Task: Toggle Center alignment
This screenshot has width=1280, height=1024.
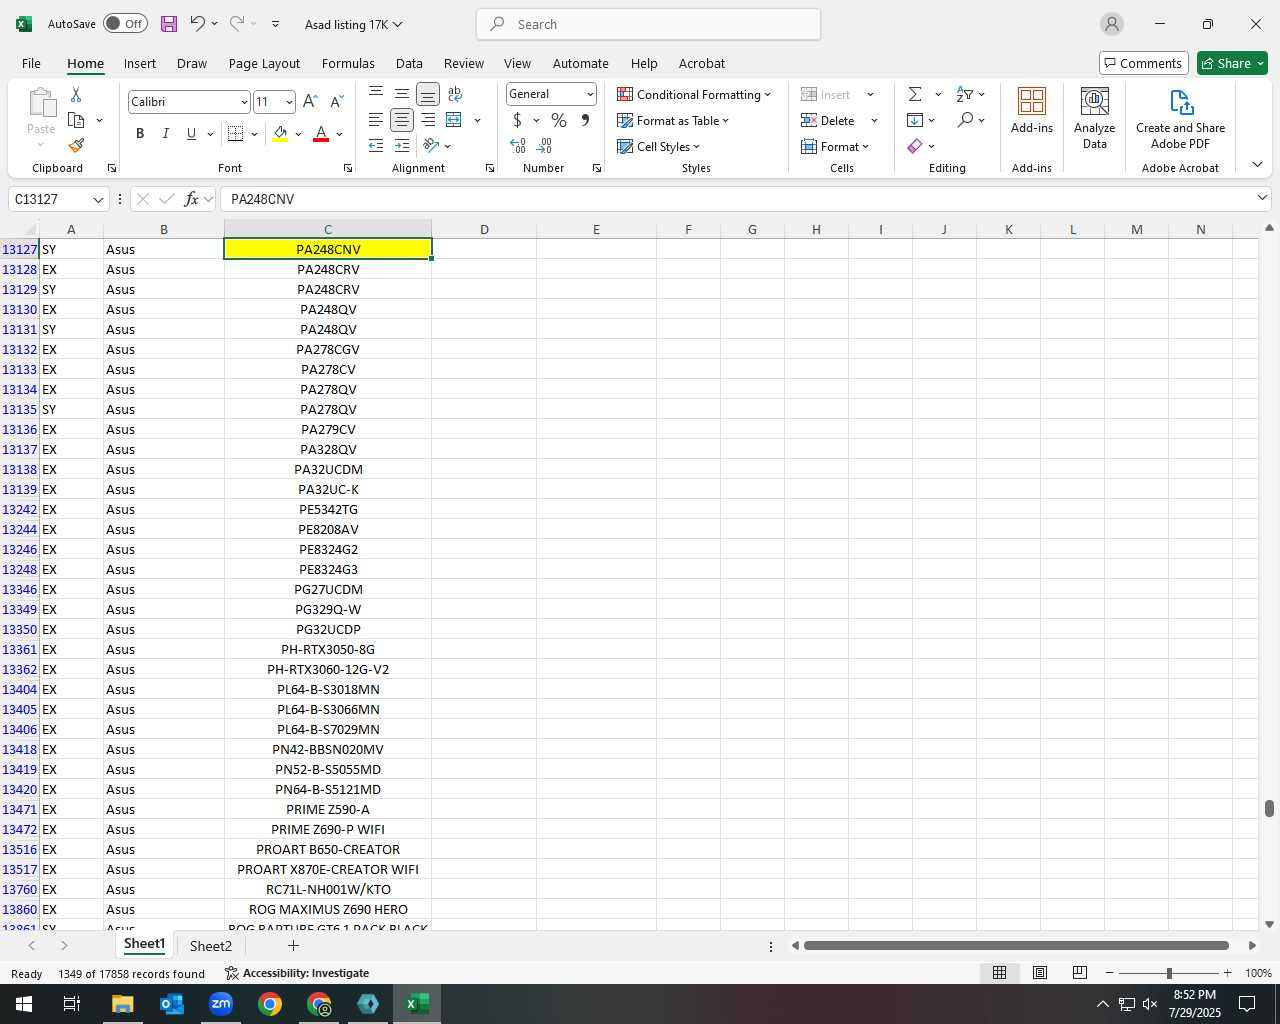Action: click(x=402, y=120)
